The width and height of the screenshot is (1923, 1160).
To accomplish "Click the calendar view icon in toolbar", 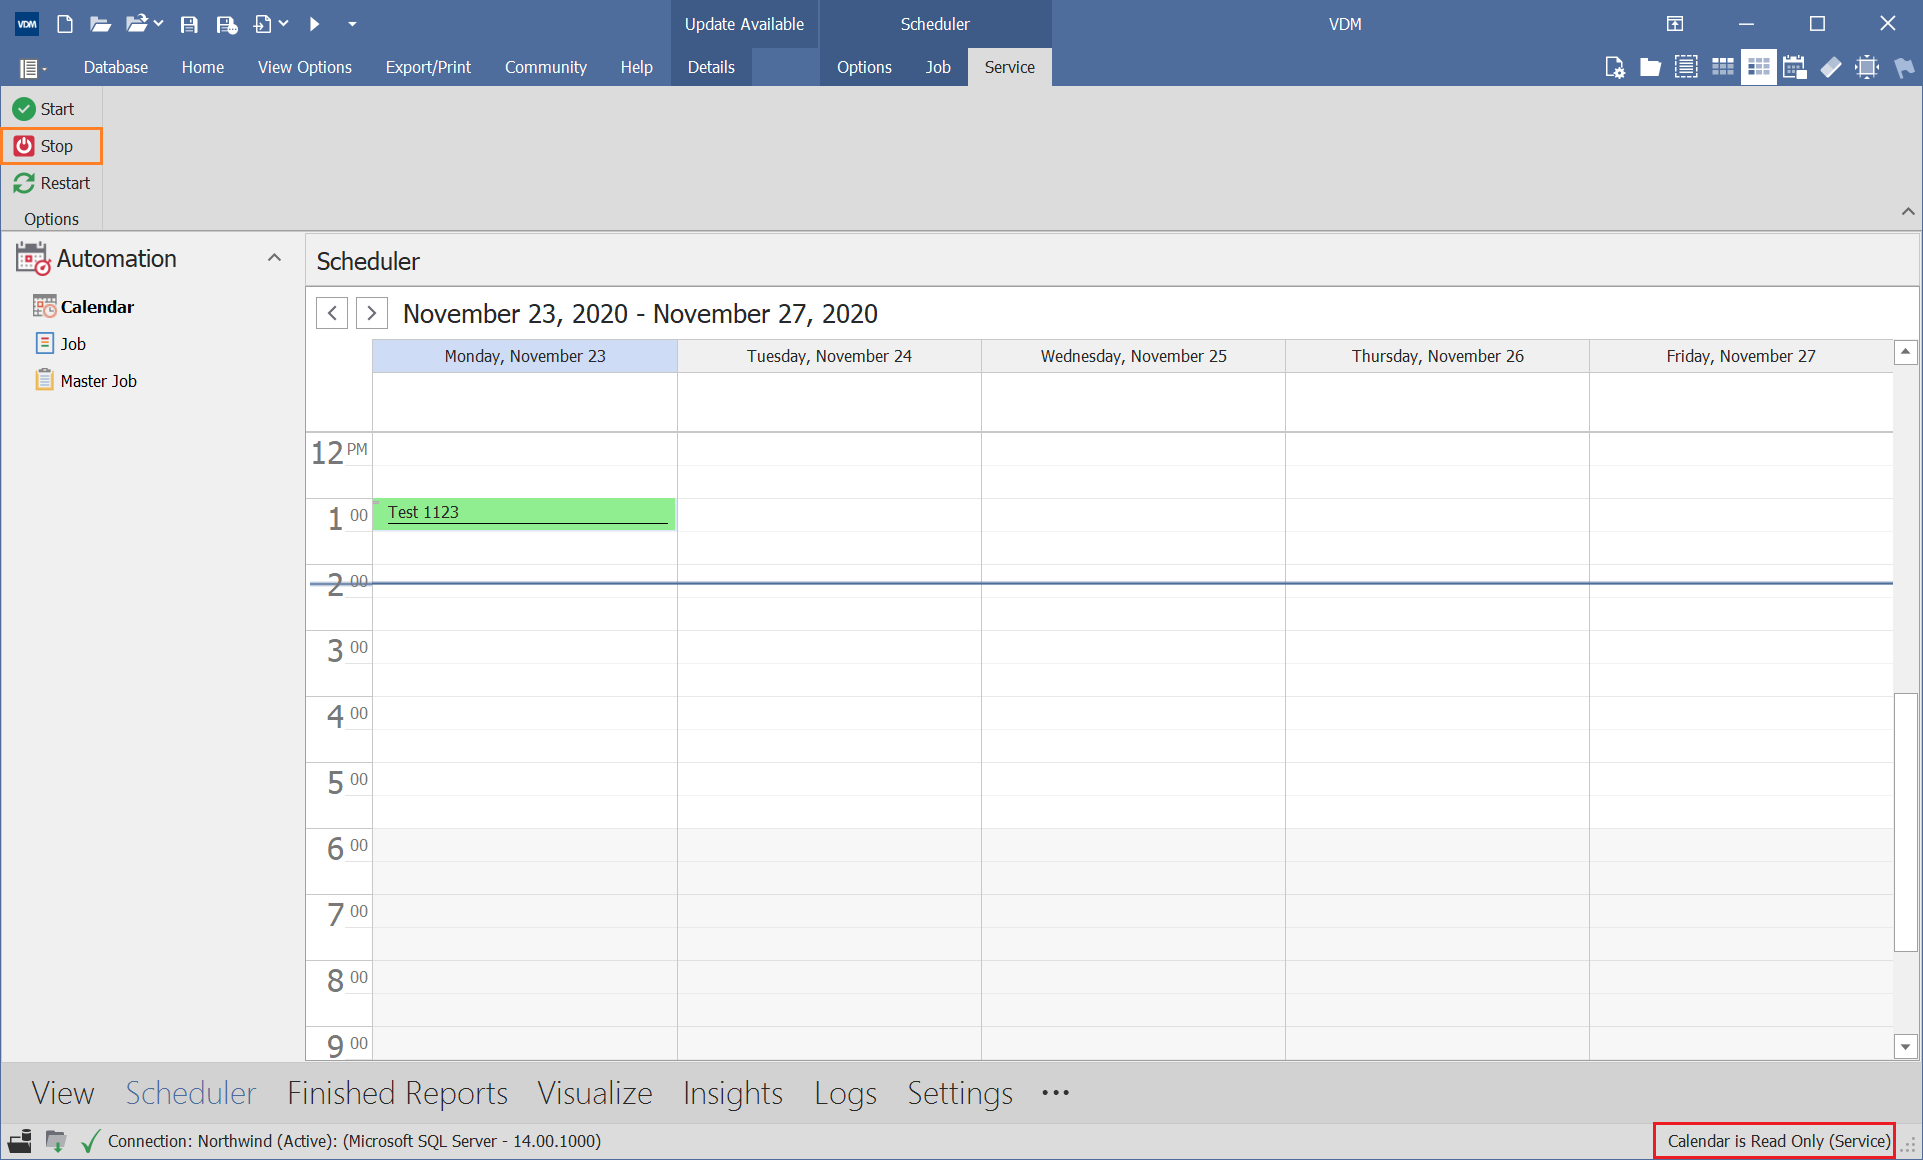I will (x=1795, y=67).
